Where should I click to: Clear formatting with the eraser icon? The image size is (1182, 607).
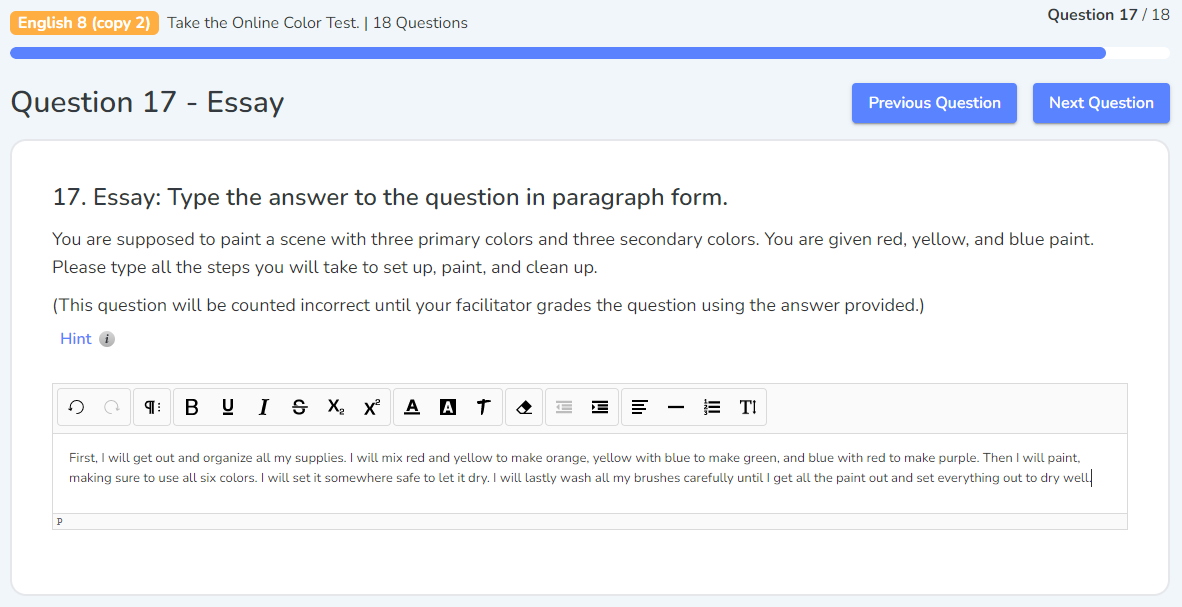524,407
